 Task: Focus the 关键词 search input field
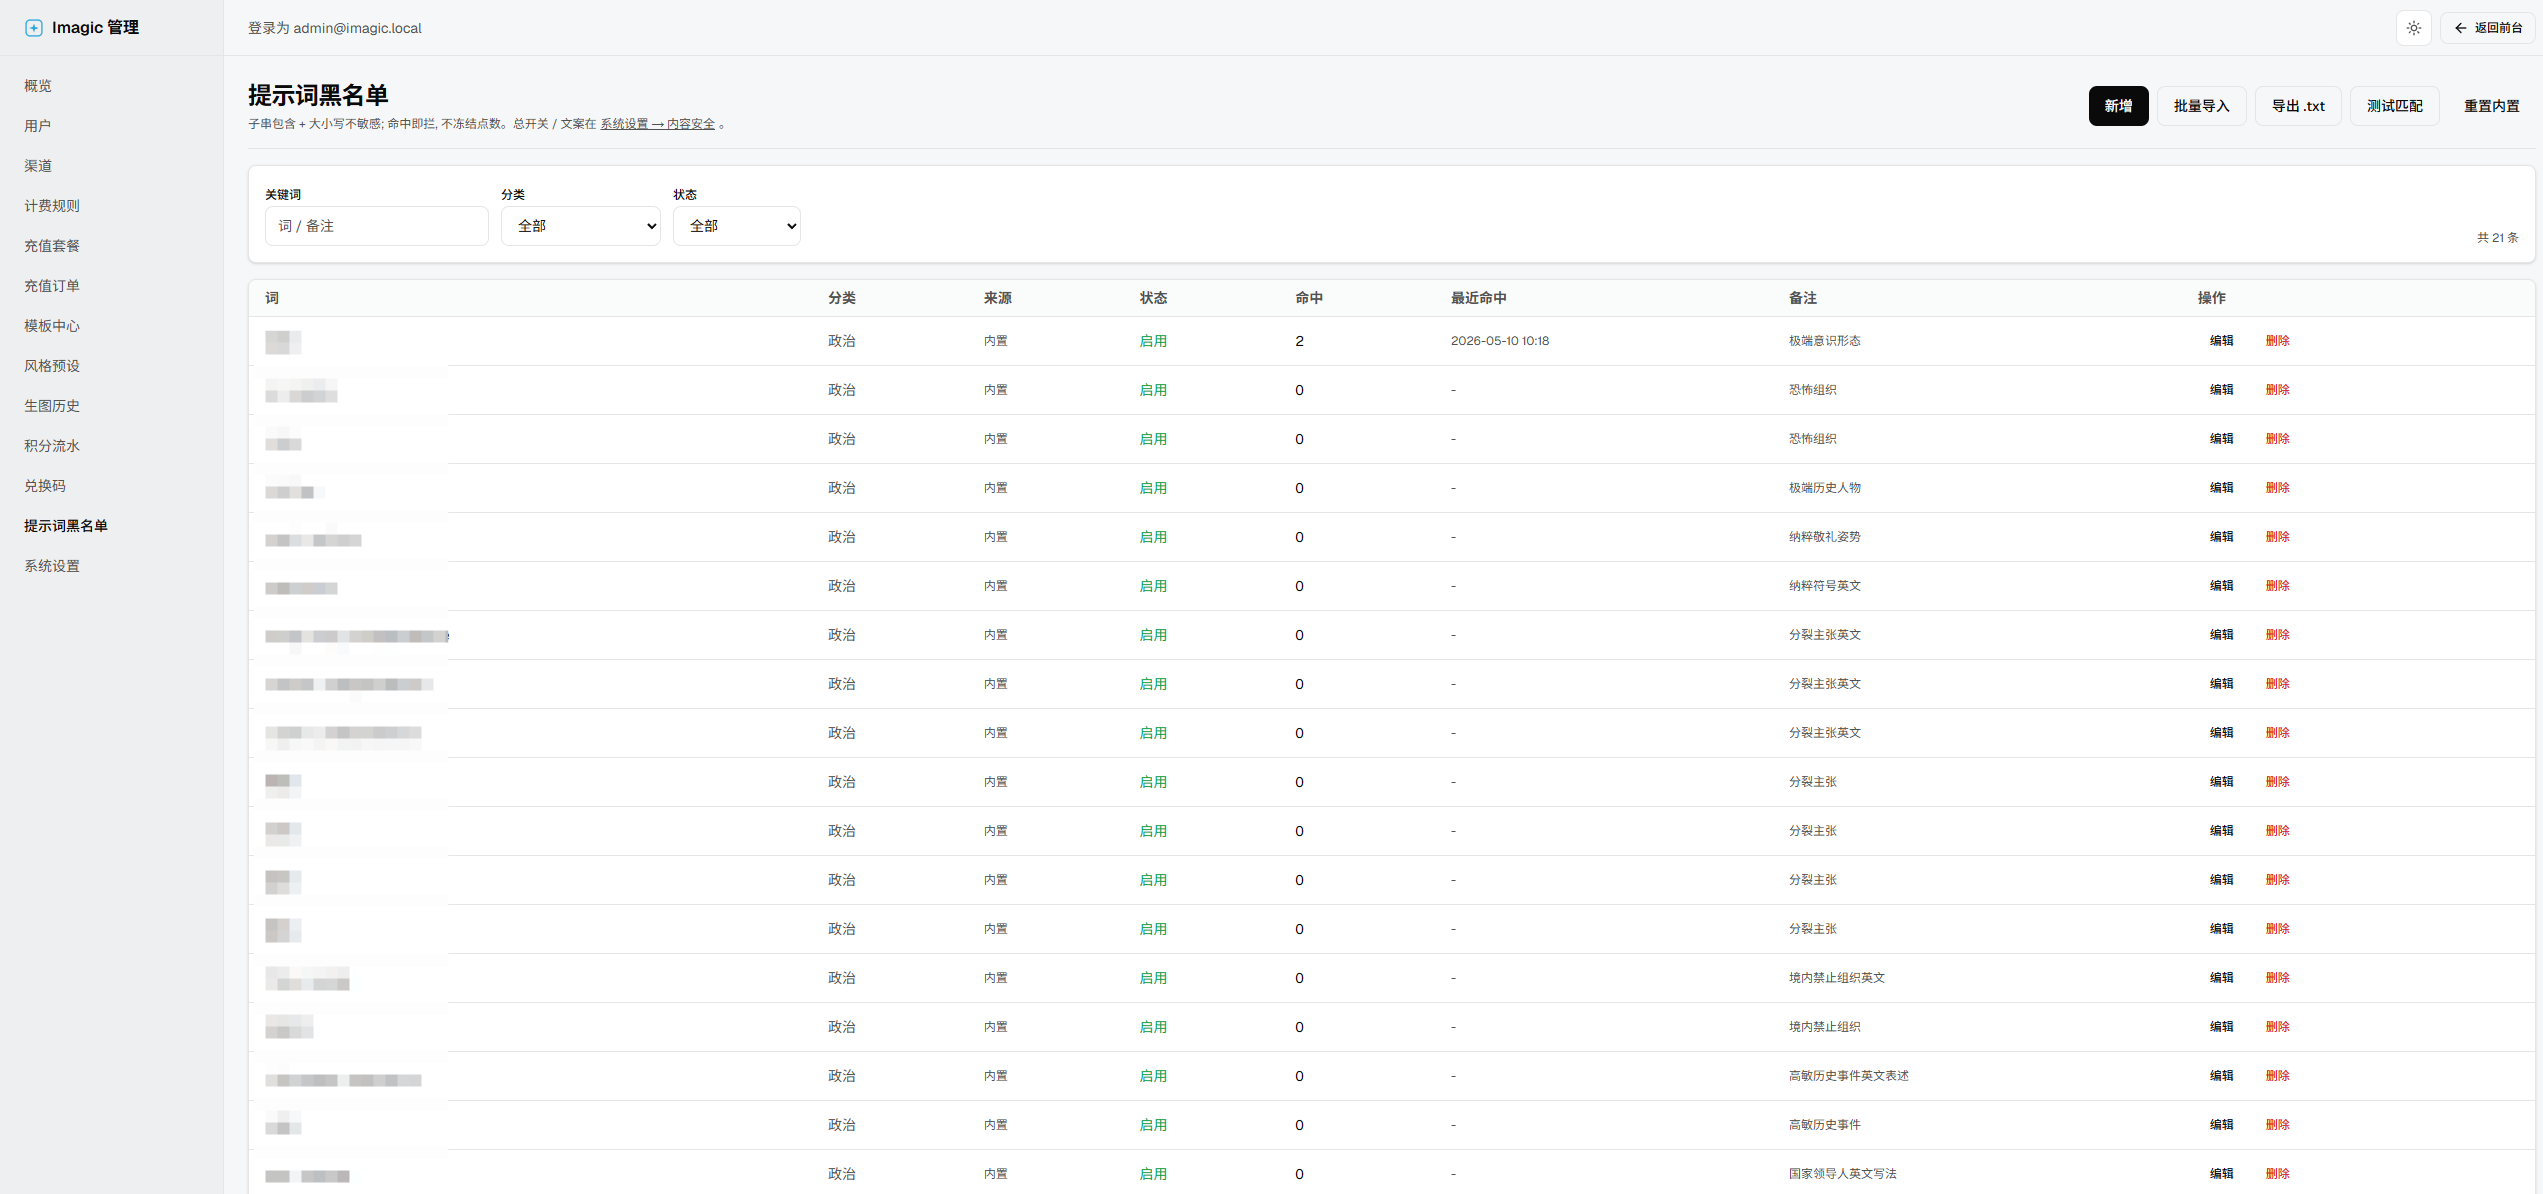pos(377,226)
